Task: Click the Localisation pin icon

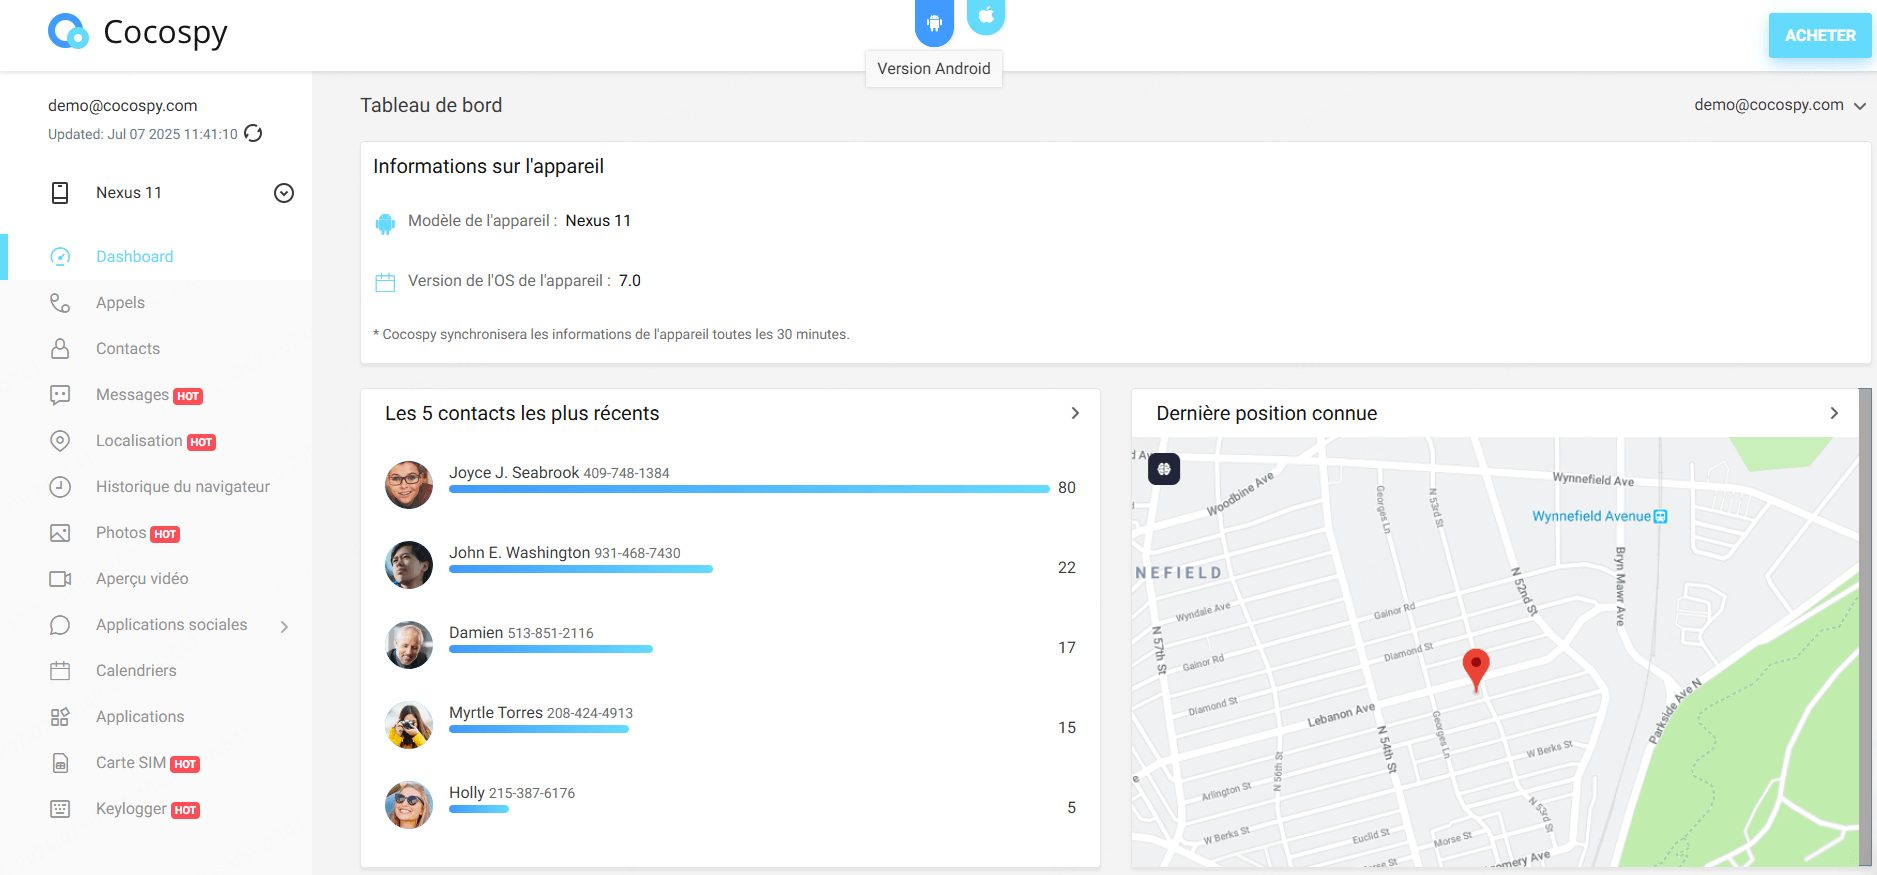Action: click(x=60, y=441)
